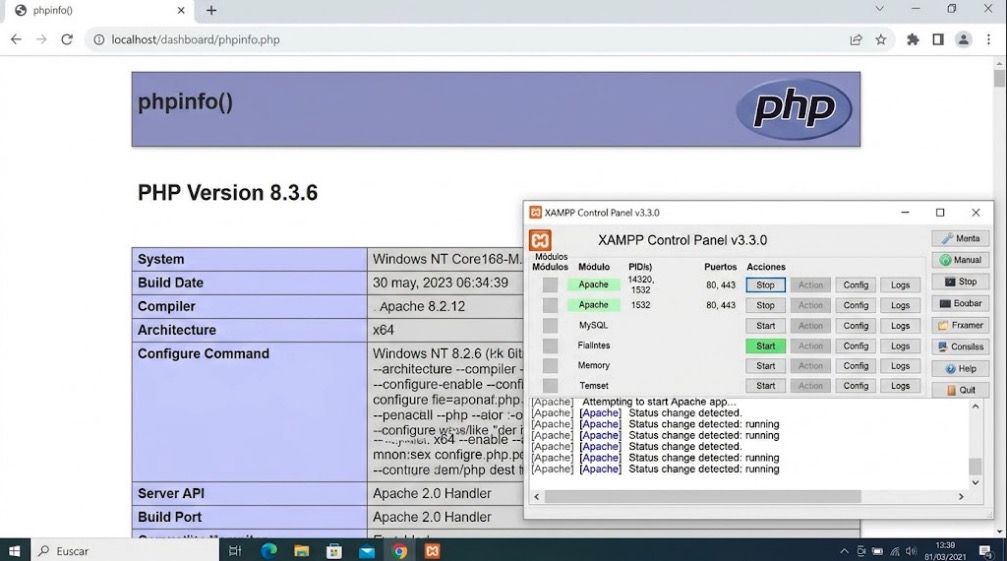Image resolution: width=1007 pixels, height=561 pixels.
Task: Bookmark this page with the star icon
Action: tap(880, 40)
